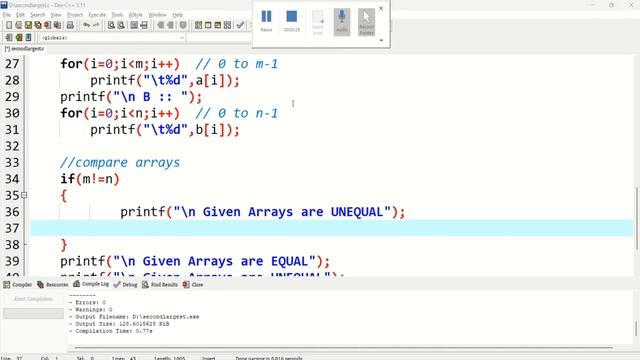Open the Project menu

pos(75,15)
